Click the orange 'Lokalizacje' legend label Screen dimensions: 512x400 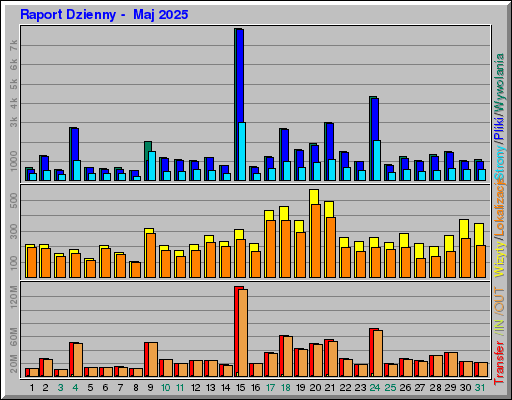[x=499, y=208]
